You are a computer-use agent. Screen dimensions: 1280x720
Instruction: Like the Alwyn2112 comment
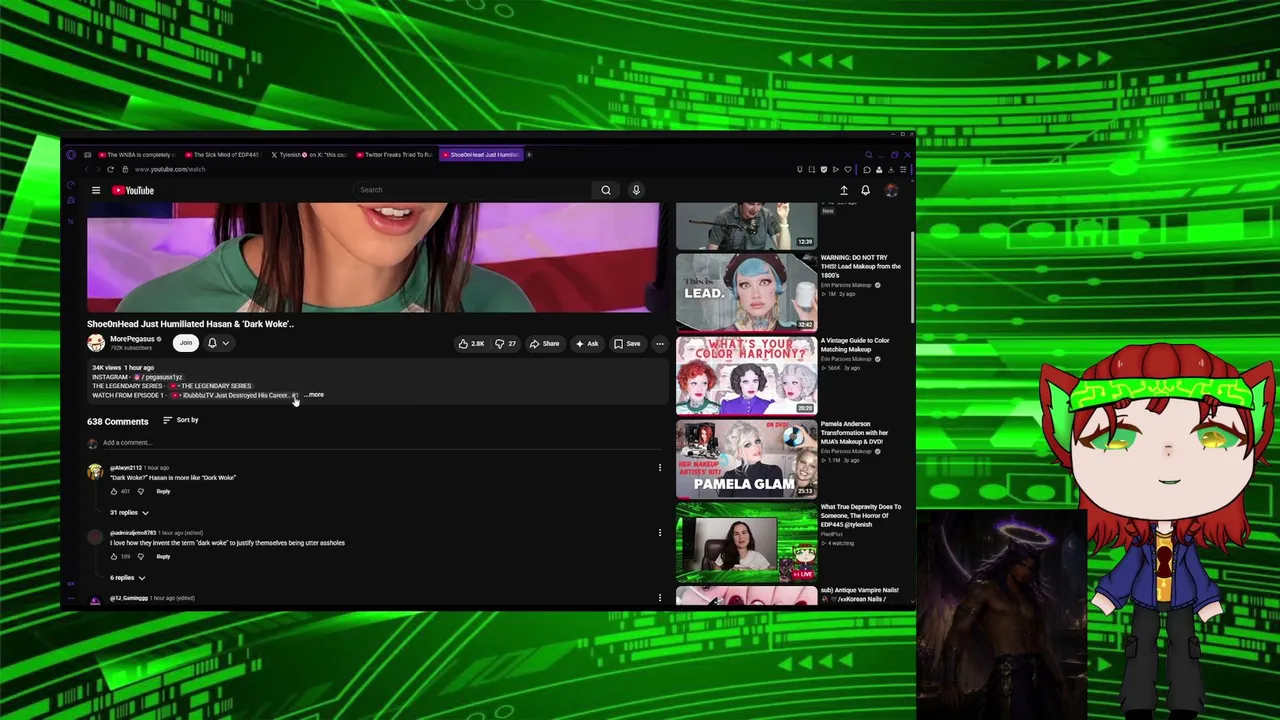114,492
